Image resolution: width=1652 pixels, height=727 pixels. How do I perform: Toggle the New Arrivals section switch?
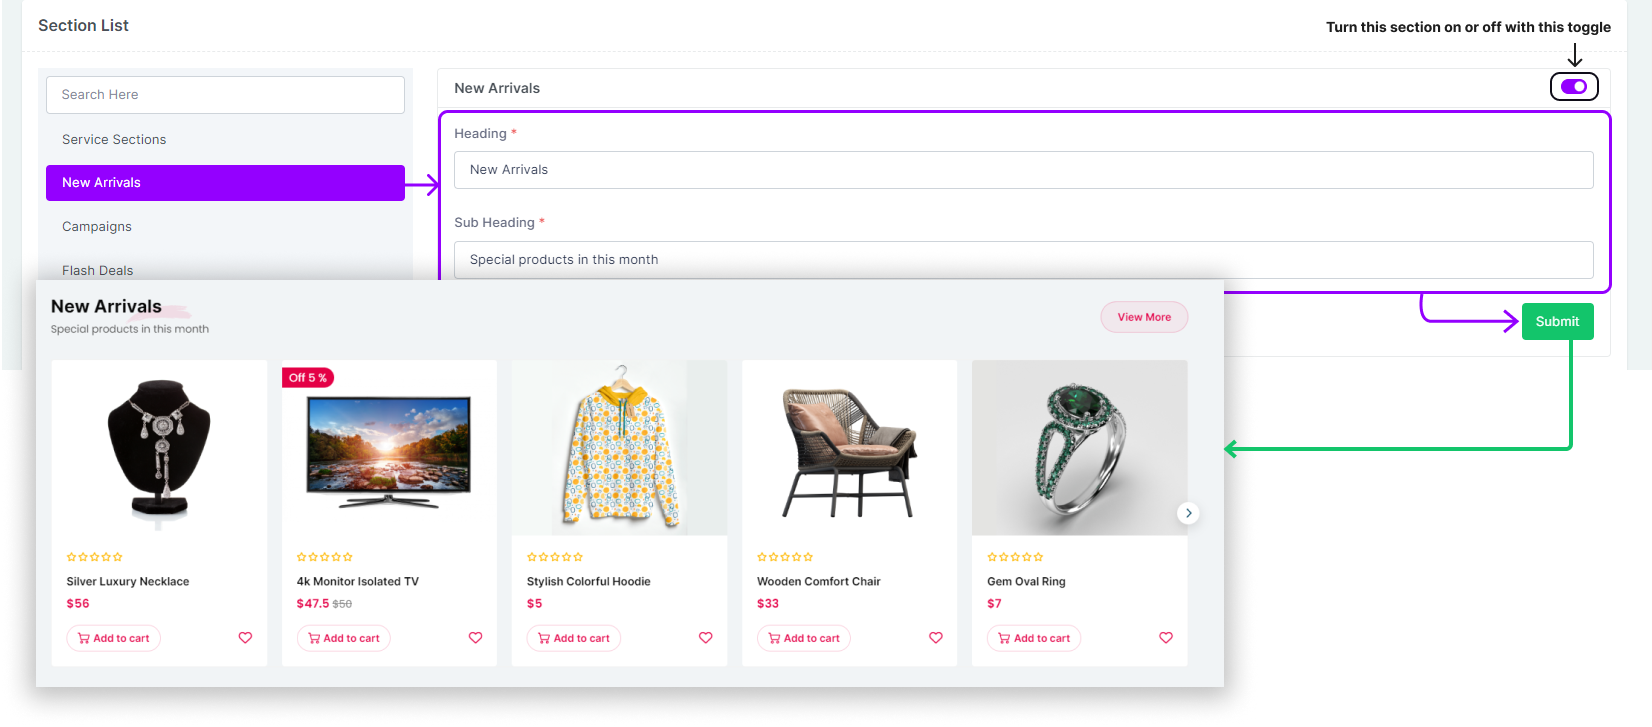(x=1573, y=87)
